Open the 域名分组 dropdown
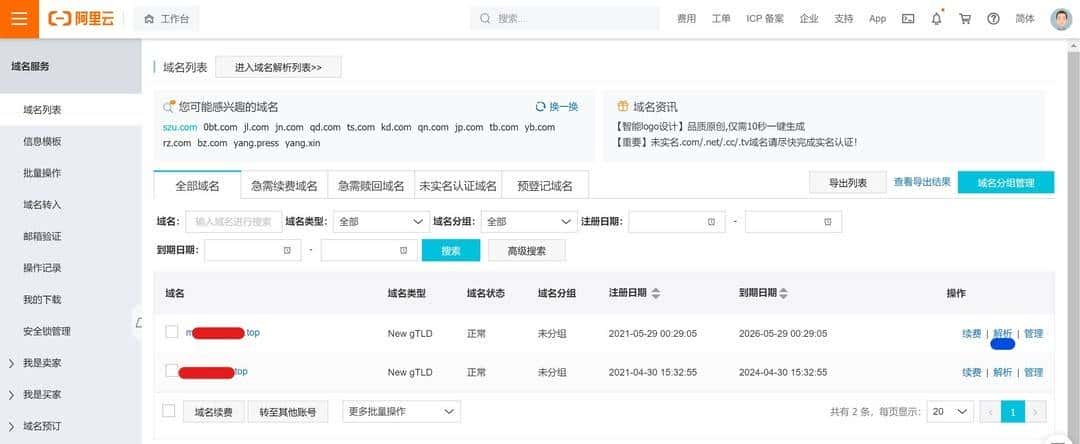 pos(529,222)
